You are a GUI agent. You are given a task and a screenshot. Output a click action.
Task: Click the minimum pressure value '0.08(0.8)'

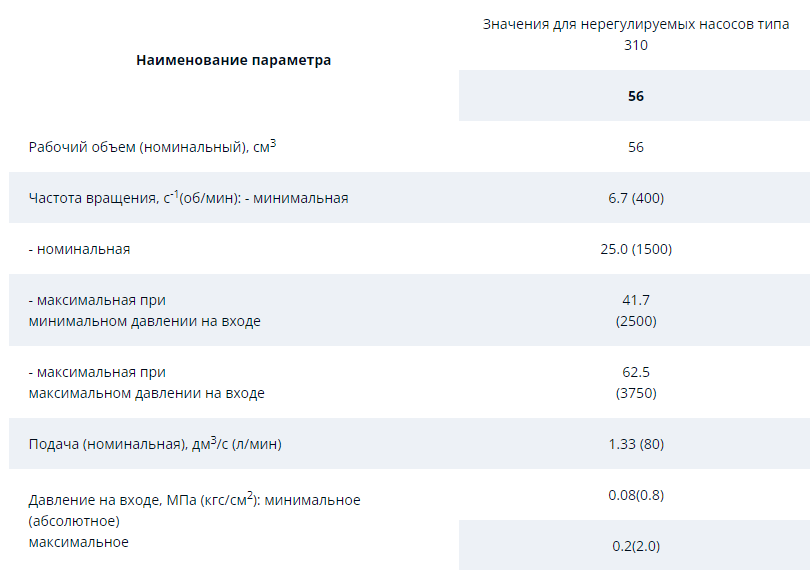tap(636, 495)
